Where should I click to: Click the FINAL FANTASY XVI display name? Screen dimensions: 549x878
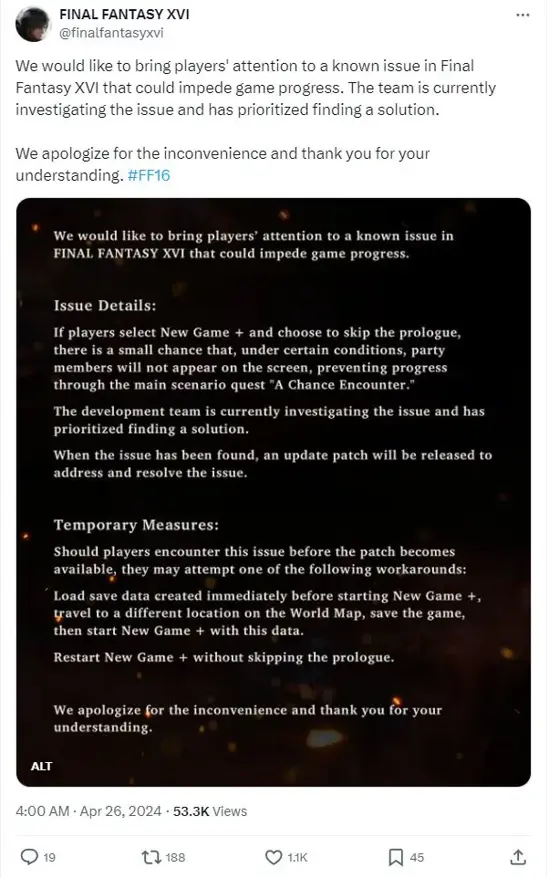pos(124,14)
